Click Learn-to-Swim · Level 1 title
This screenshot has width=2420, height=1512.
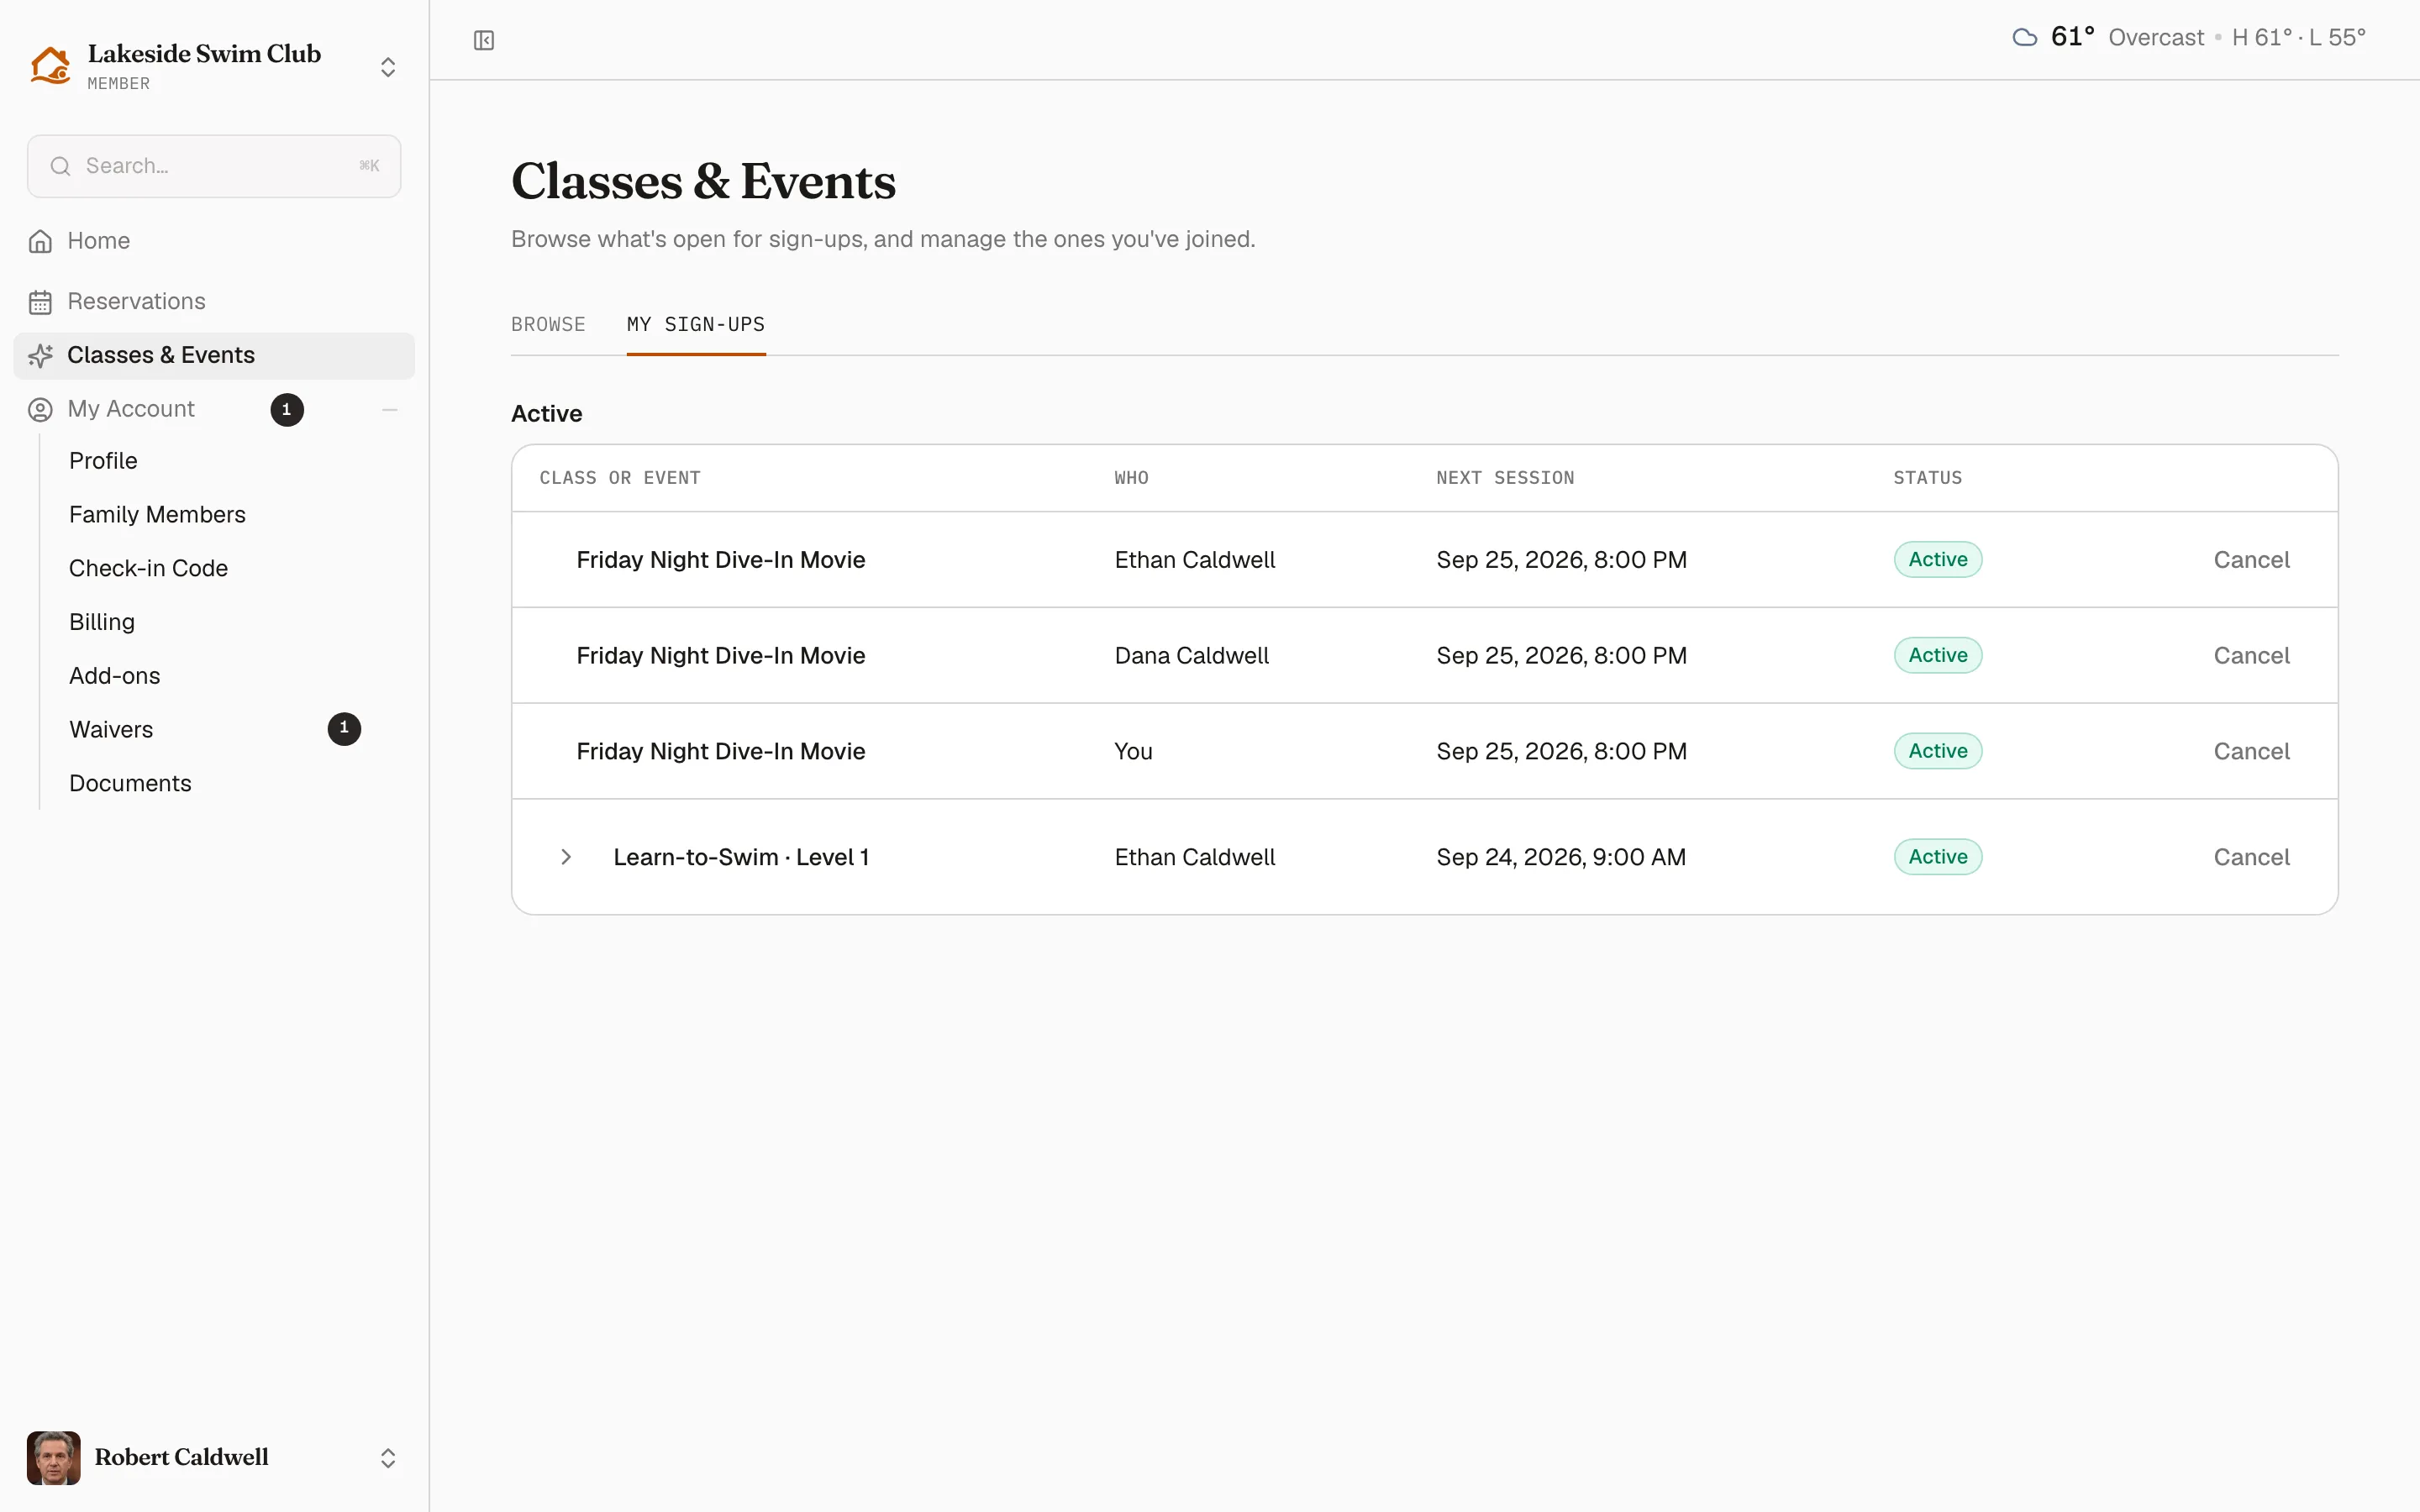(741, 858)
